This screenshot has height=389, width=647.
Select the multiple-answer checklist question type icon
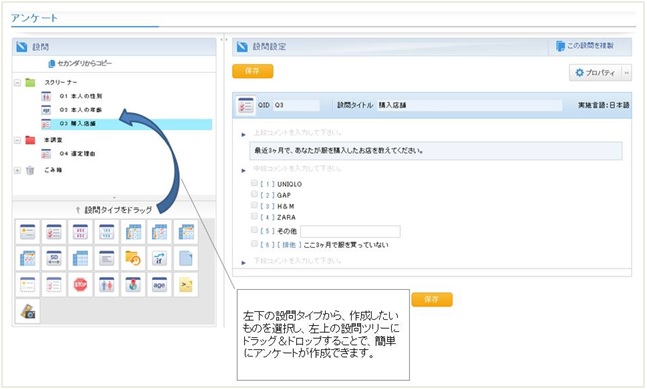click(54, 232)
